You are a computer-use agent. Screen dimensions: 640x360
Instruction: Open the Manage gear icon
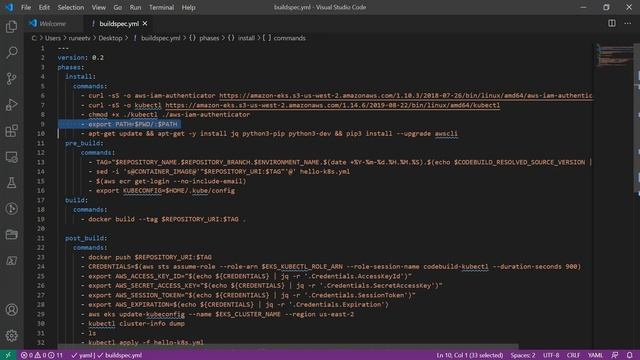pyautogui.click(x=11, y=336)
